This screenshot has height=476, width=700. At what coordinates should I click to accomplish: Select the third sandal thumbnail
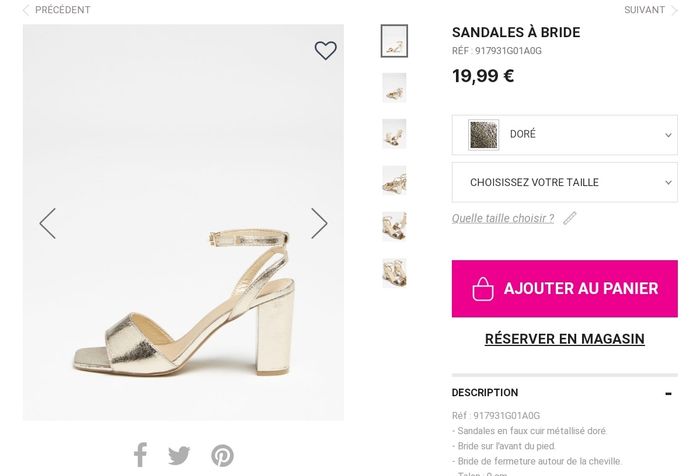394,134
